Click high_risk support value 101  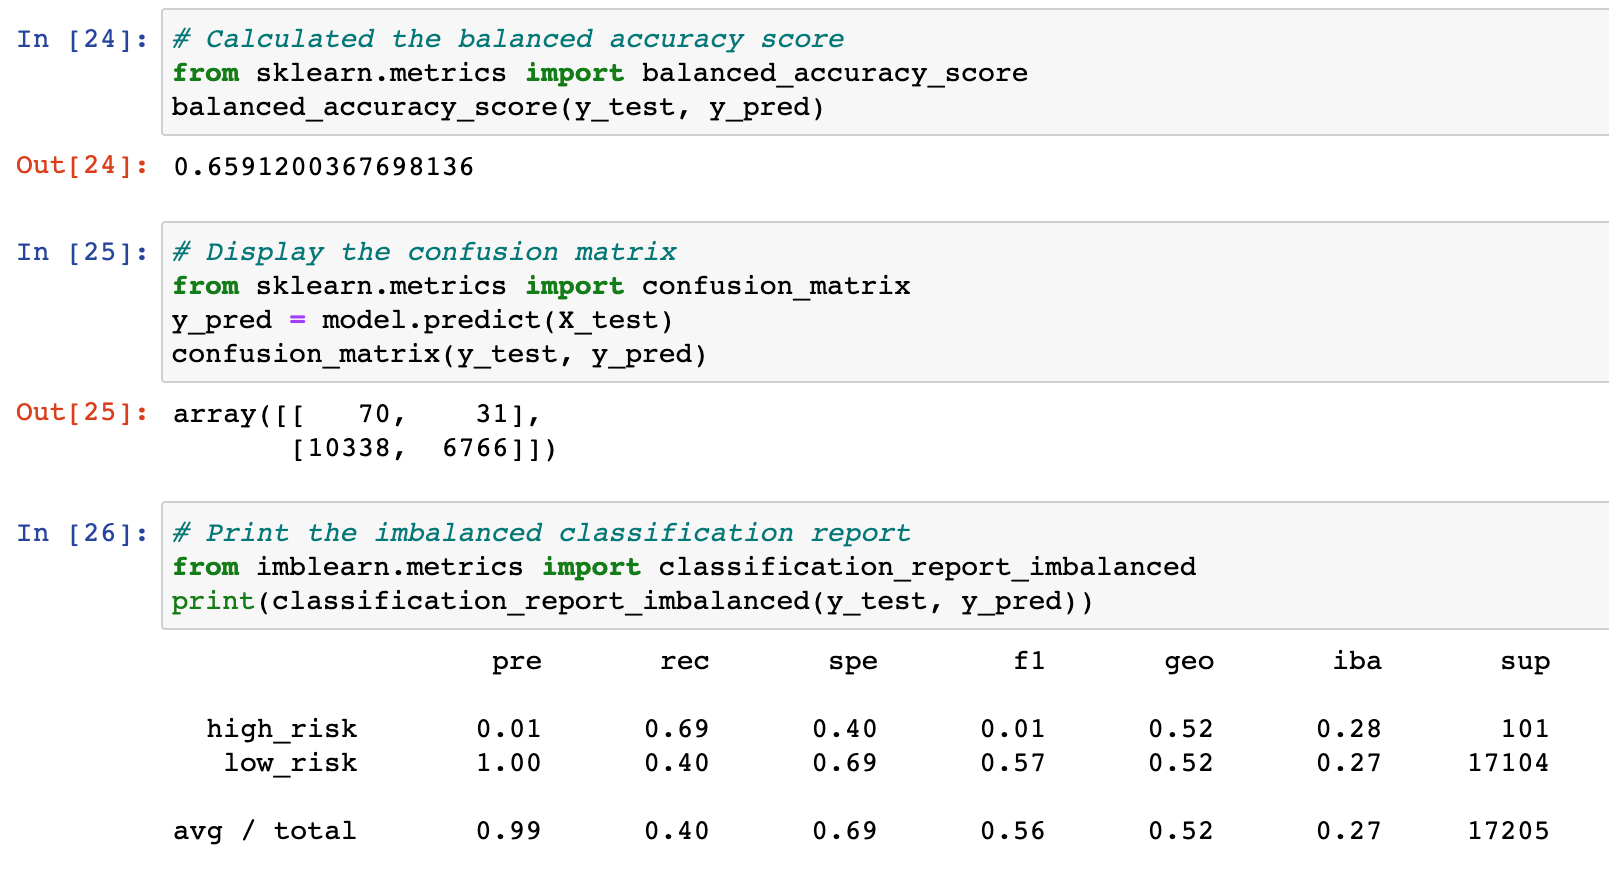coord(1525,729)
